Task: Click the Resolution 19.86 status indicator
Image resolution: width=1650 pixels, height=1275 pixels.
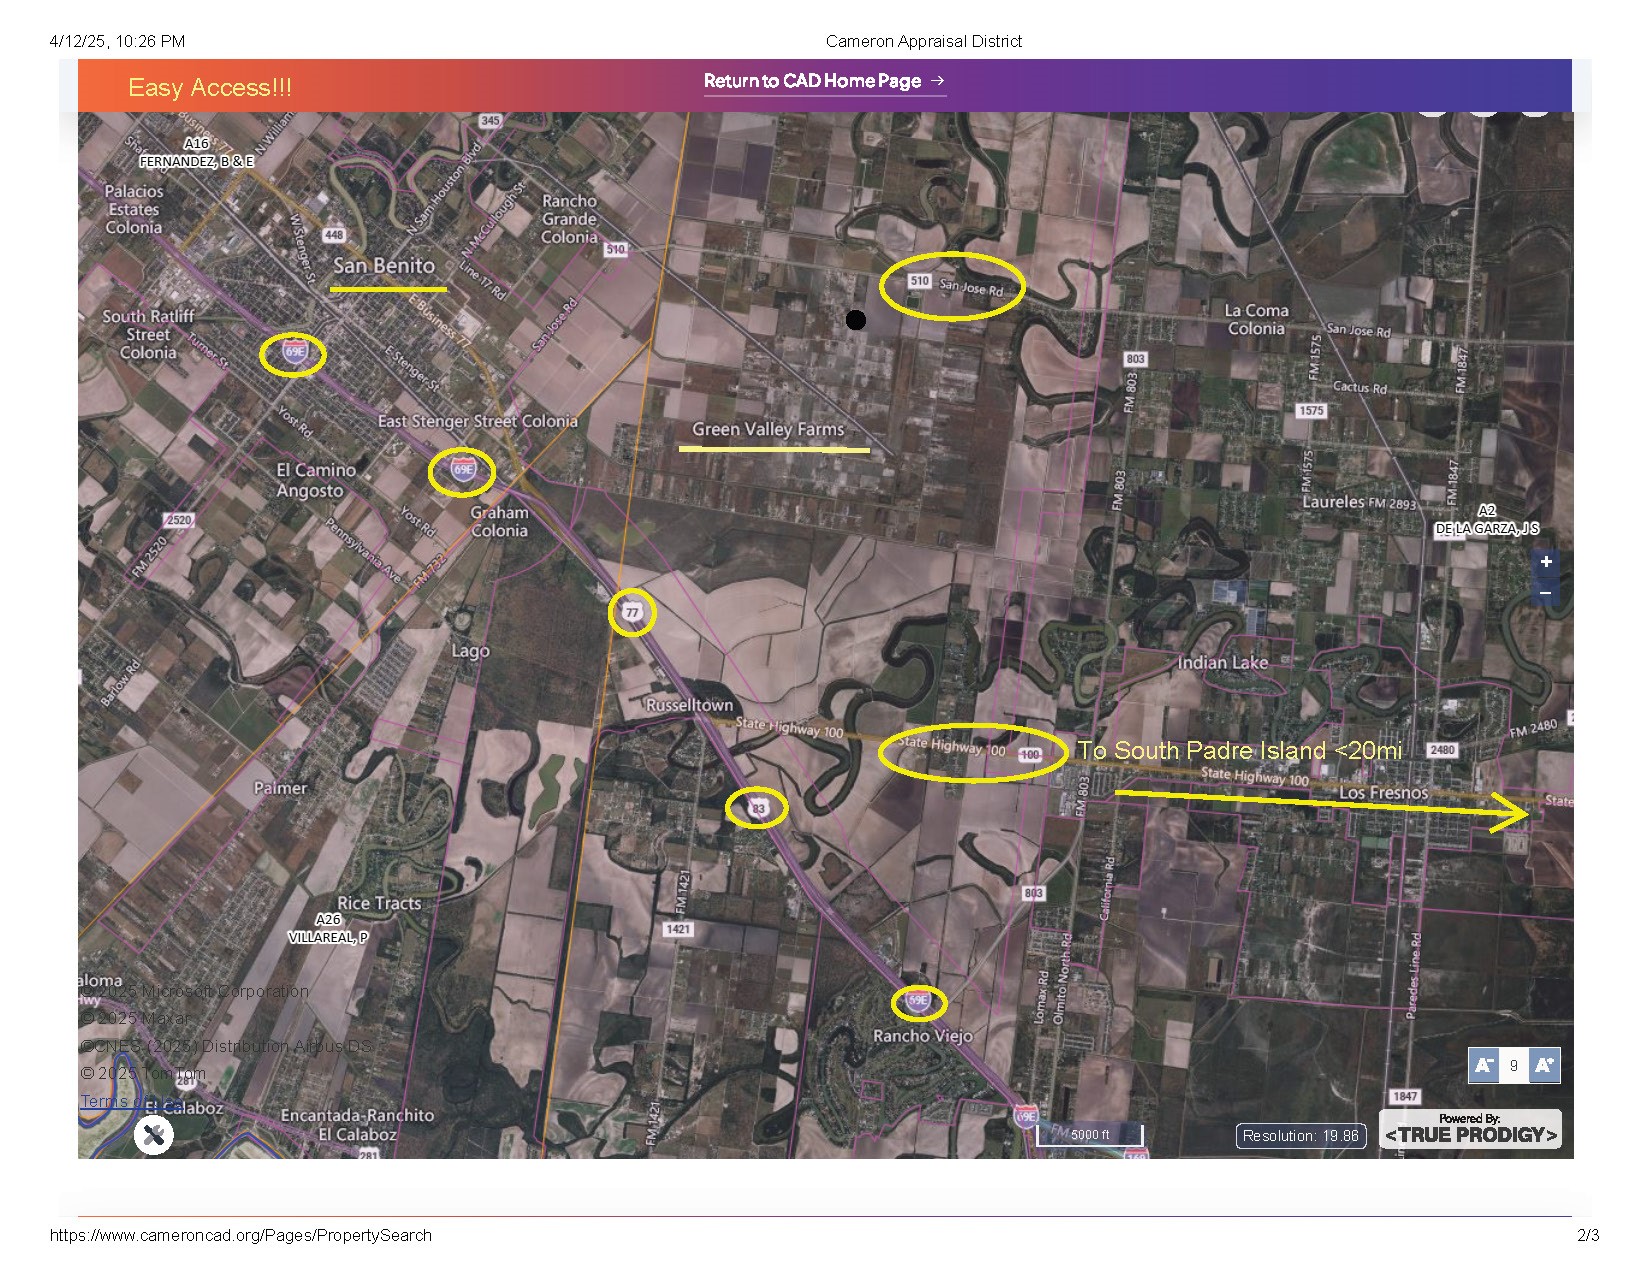Action: tap(1300, 1135)
